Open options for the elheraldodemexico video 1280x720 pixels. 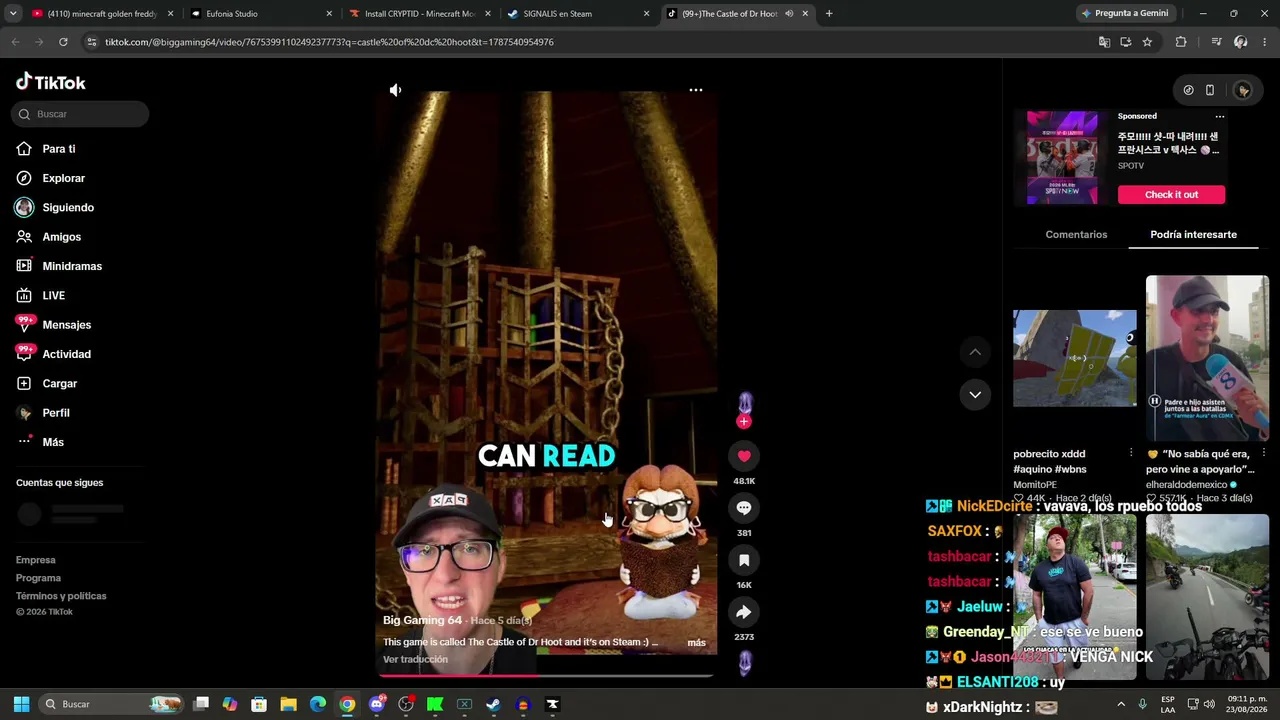tap(1263, 454)
